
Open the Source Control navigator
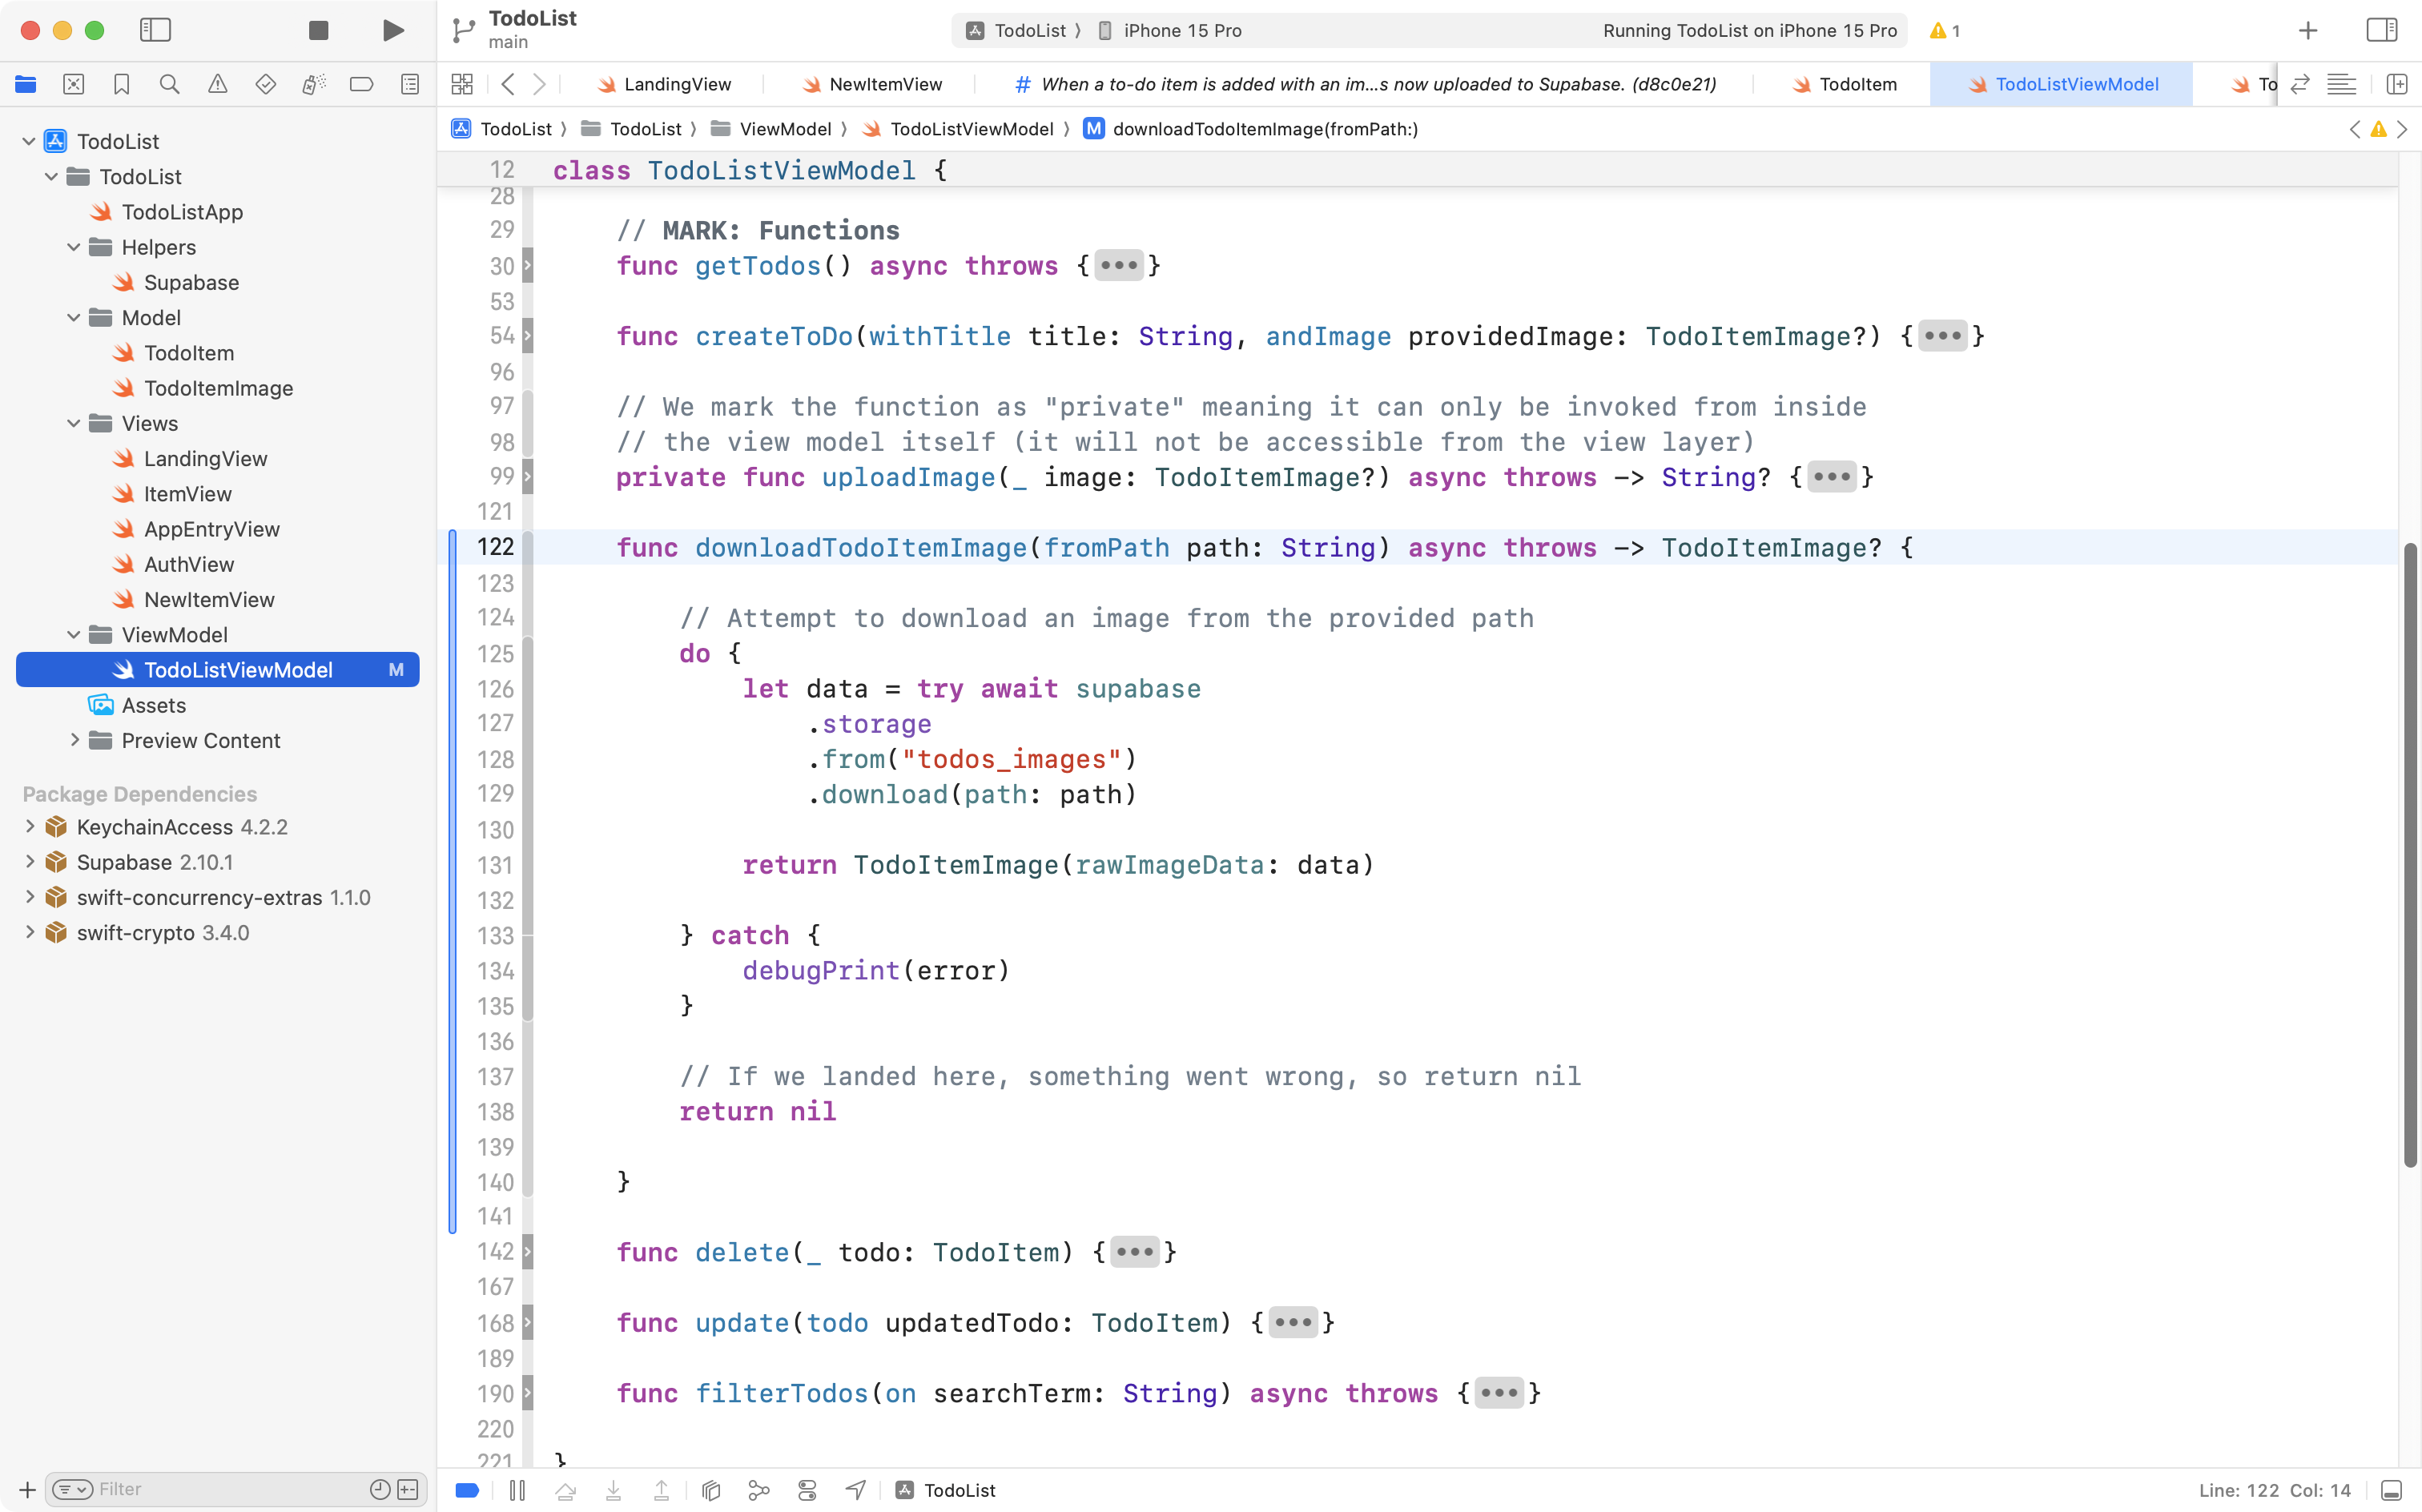[x=73, y=84]
